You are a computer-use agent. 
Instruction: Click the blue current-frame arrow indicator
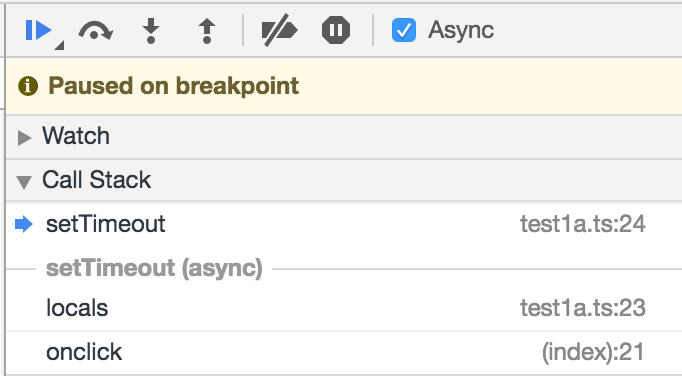(24, 224)
